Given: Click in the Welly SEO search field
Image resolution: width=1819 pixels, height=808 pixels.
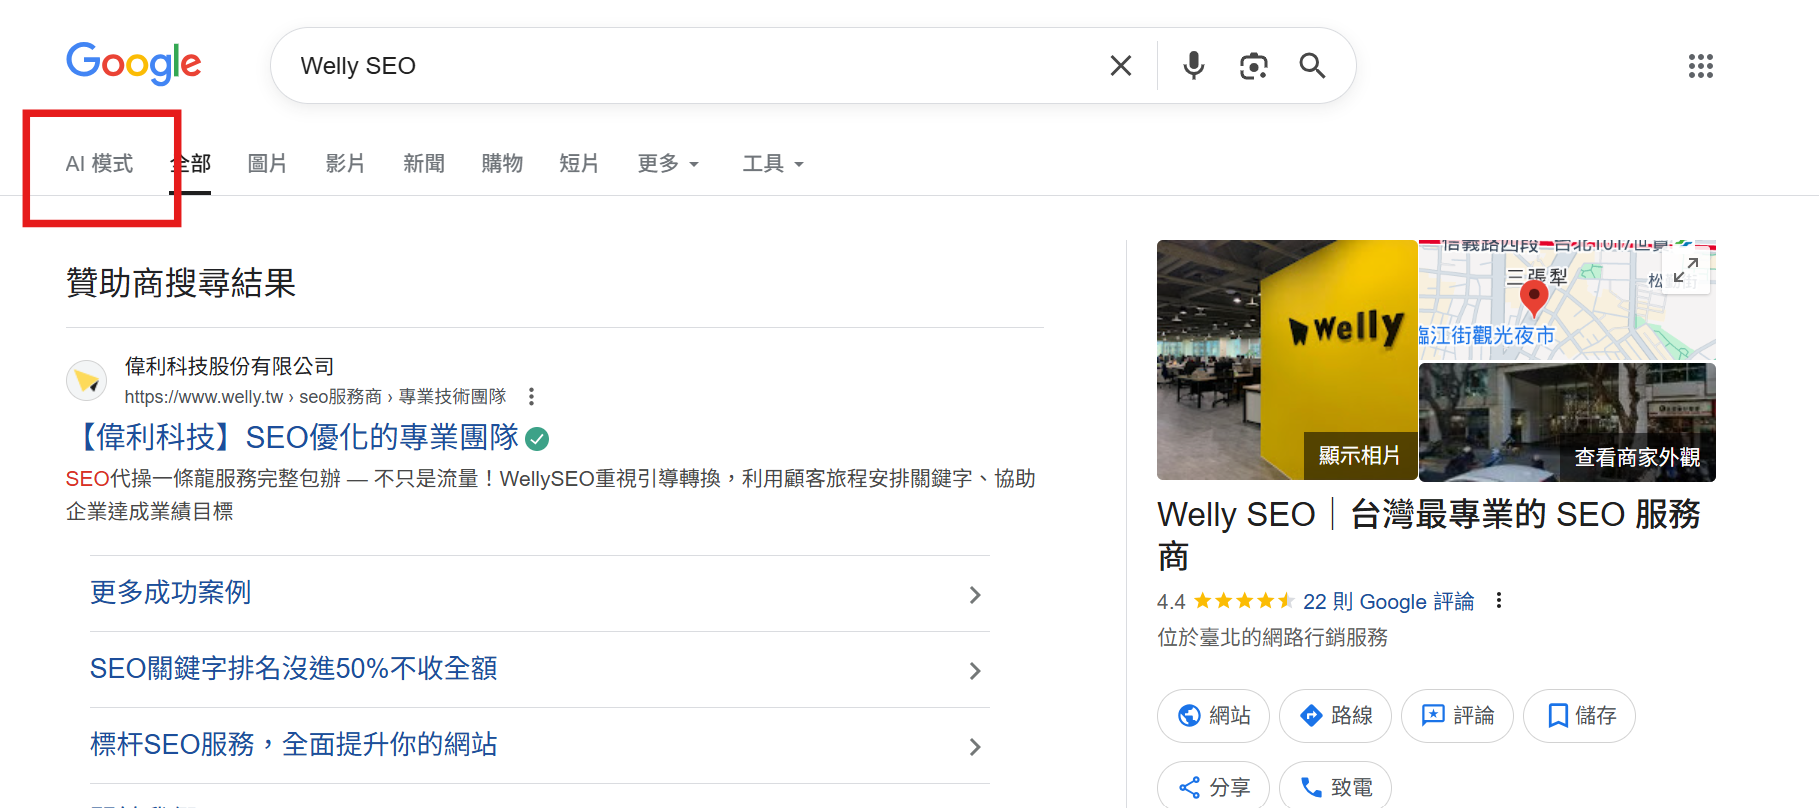Looking at the screenshot, I should point(690,66).
